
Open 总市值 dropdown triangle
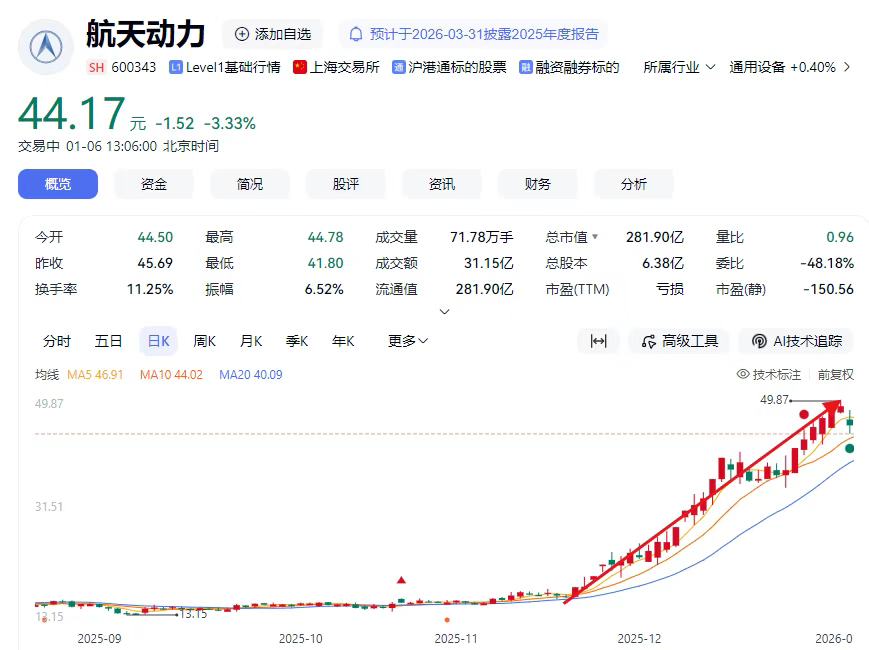595,238
